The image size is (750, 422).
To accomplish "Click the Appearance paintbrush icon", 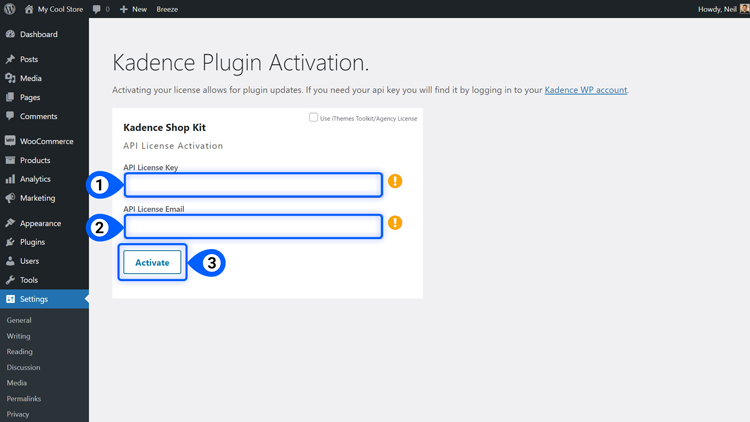I will click(10, 223).
